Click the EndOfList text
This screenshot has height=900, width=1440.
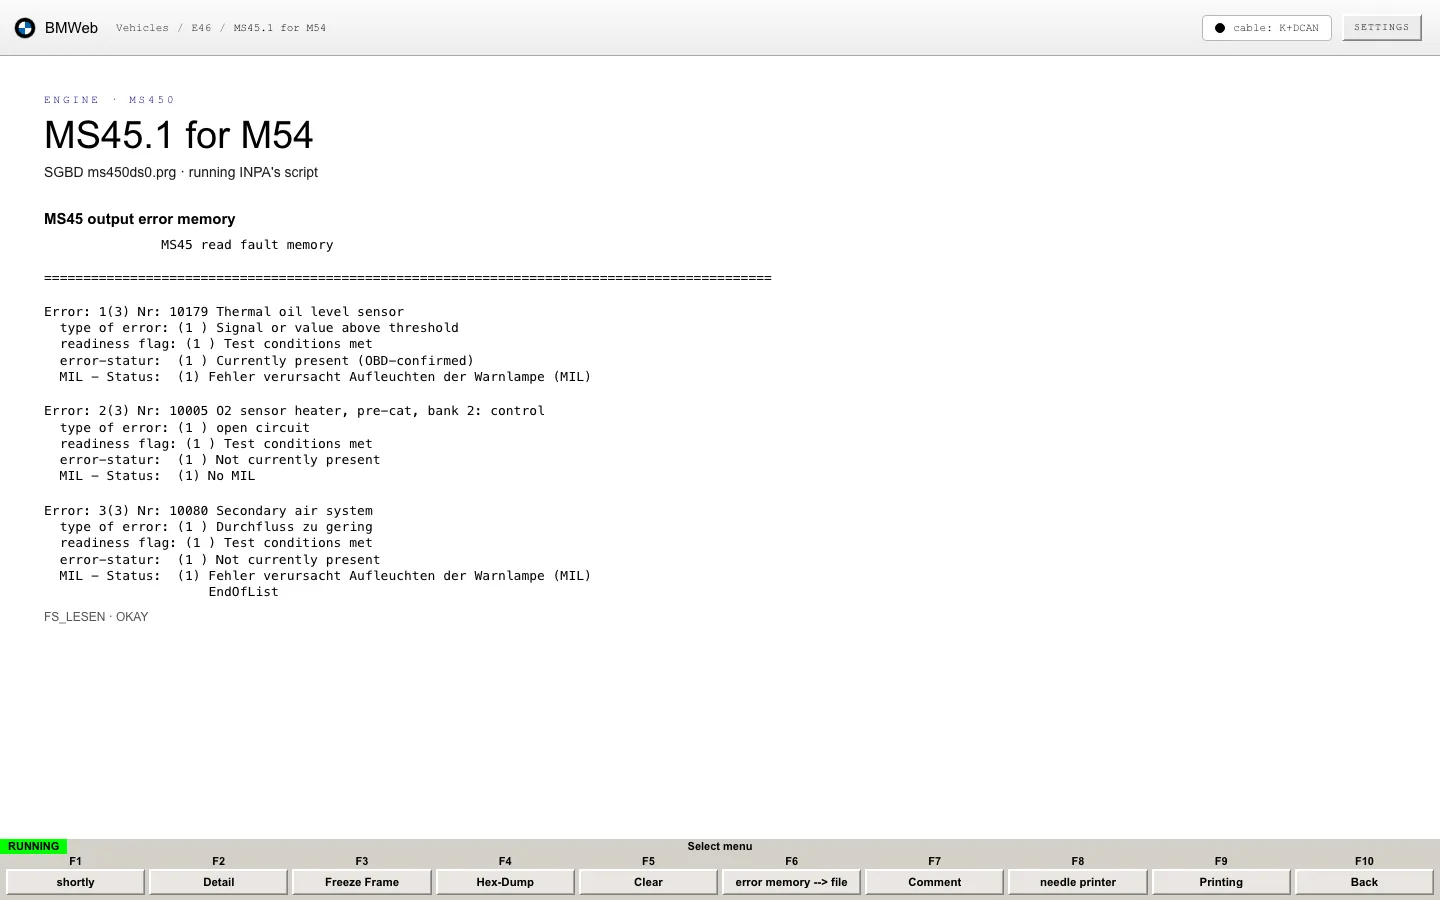tap(244, 592)
